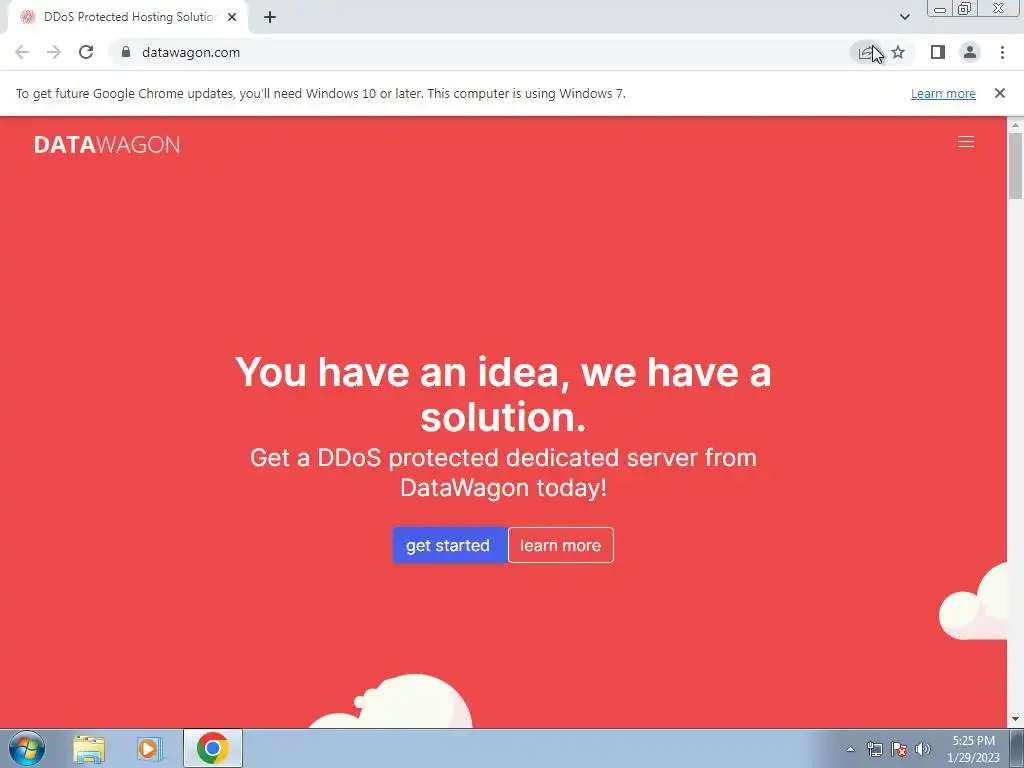Bookmark this tab with star icon
The image size is (1024, 768).
898,52
